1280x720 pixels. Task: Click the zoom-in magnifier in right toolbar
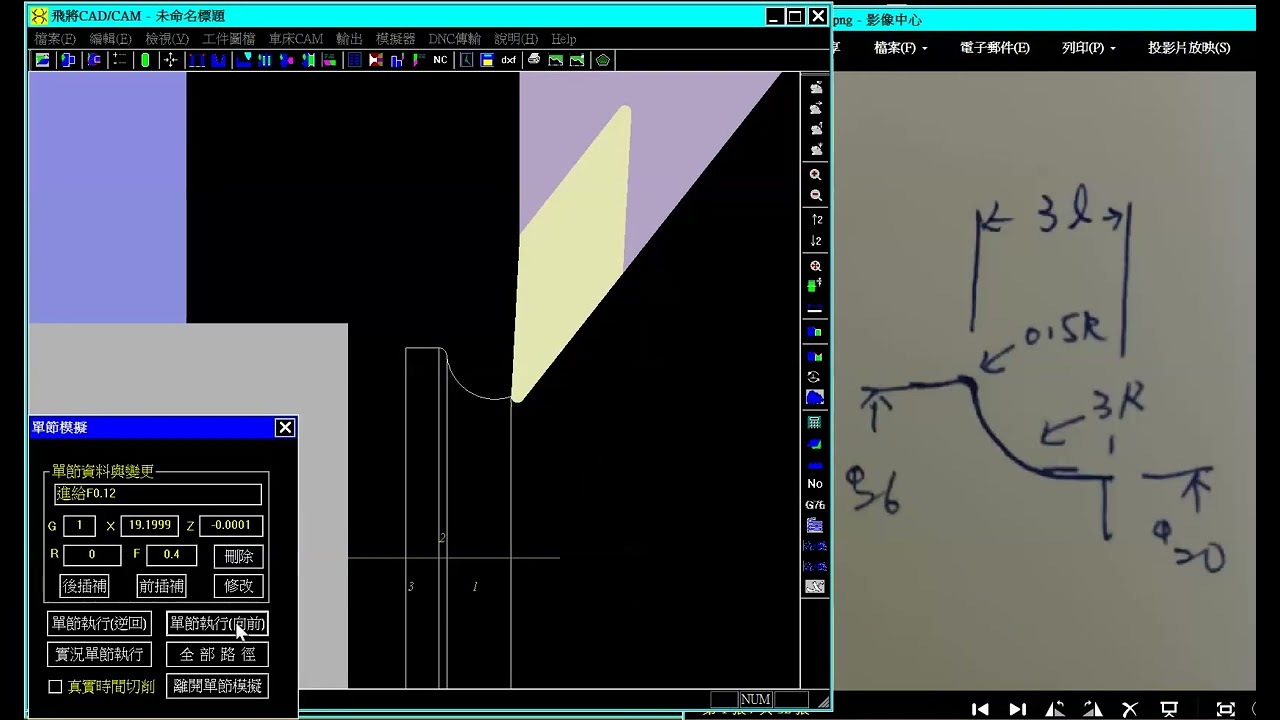coord(816,175)
